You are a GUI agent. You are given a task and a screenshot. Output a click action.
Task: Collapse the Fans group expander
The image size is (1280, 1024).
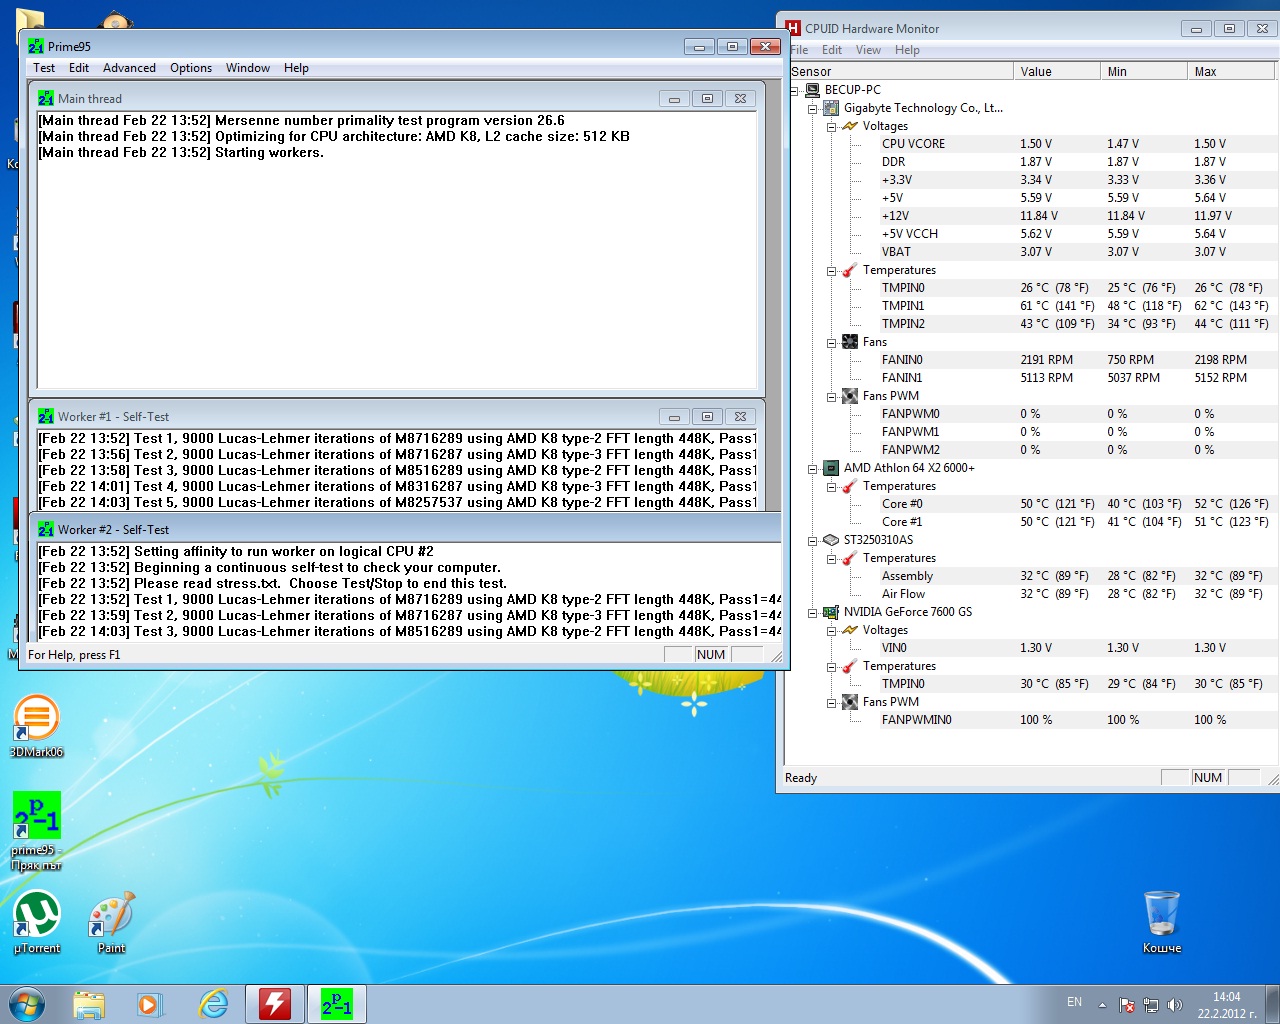831,342
